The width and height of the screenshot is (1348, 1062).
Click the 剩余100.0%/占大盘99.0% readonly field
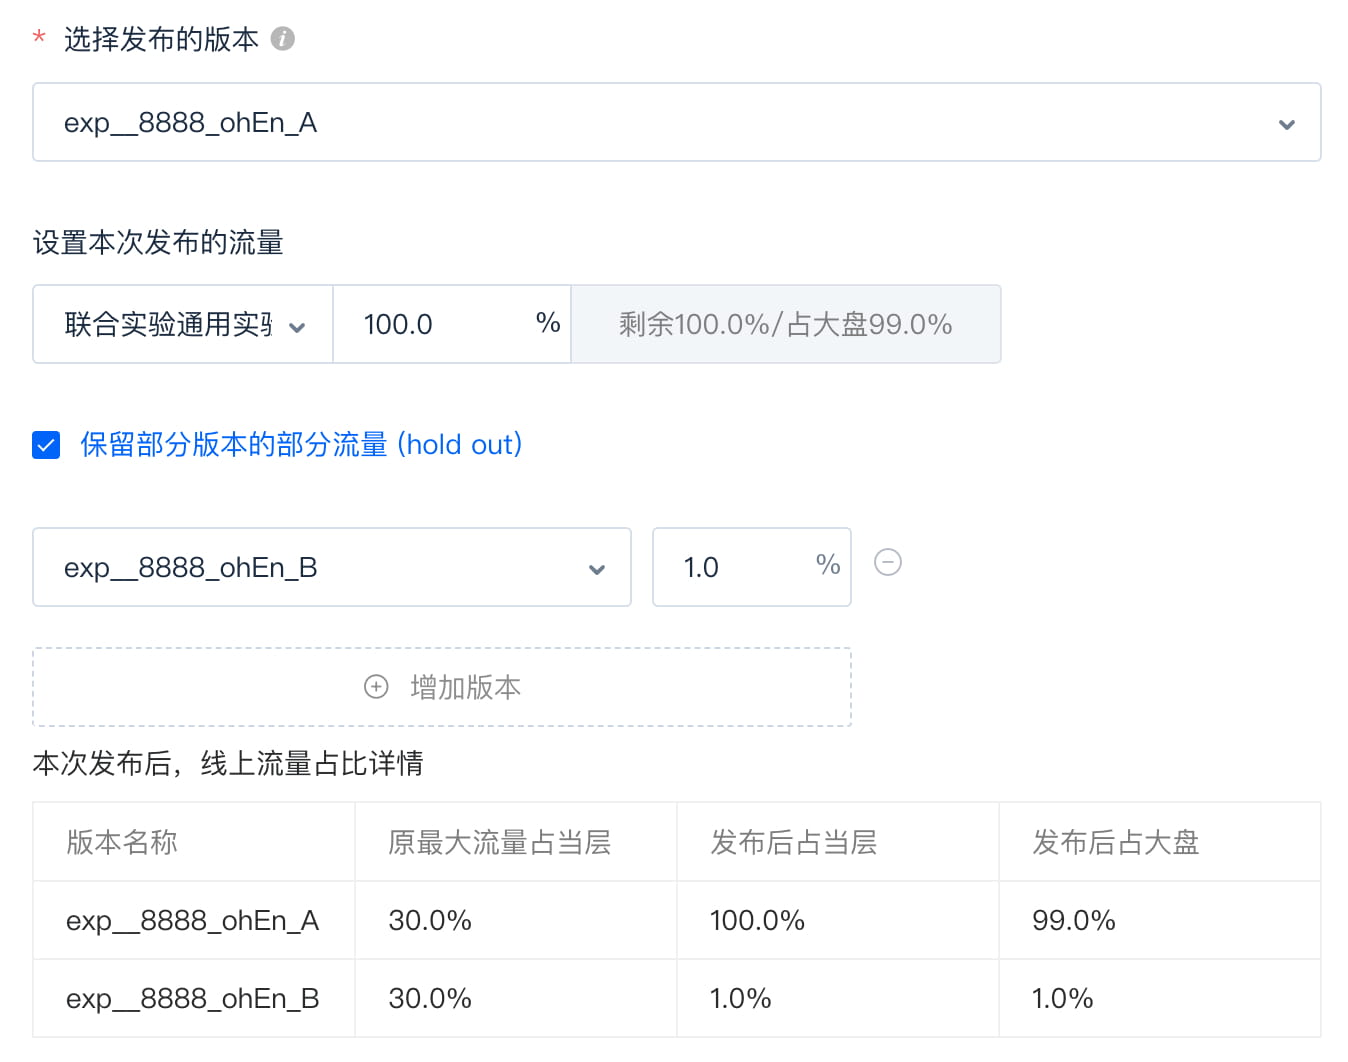coord(786,324)
